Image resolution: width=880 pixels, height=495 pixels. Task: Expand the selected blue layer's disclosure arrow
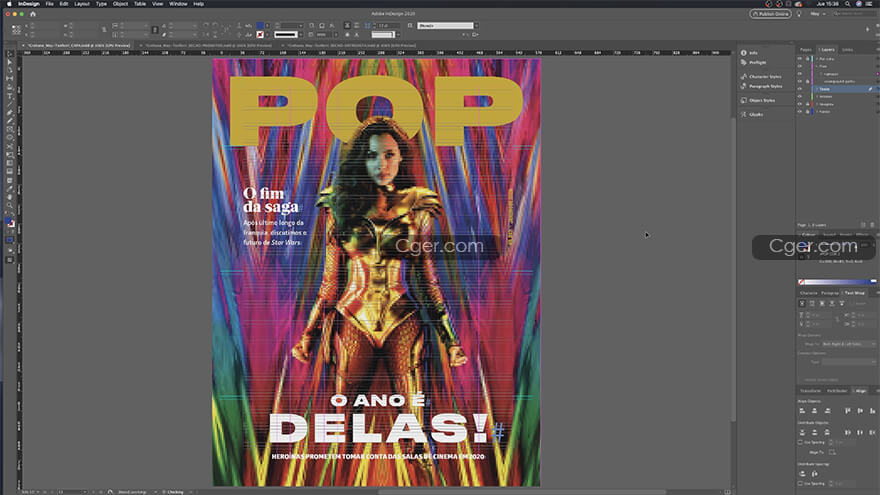tap(817, 89)
